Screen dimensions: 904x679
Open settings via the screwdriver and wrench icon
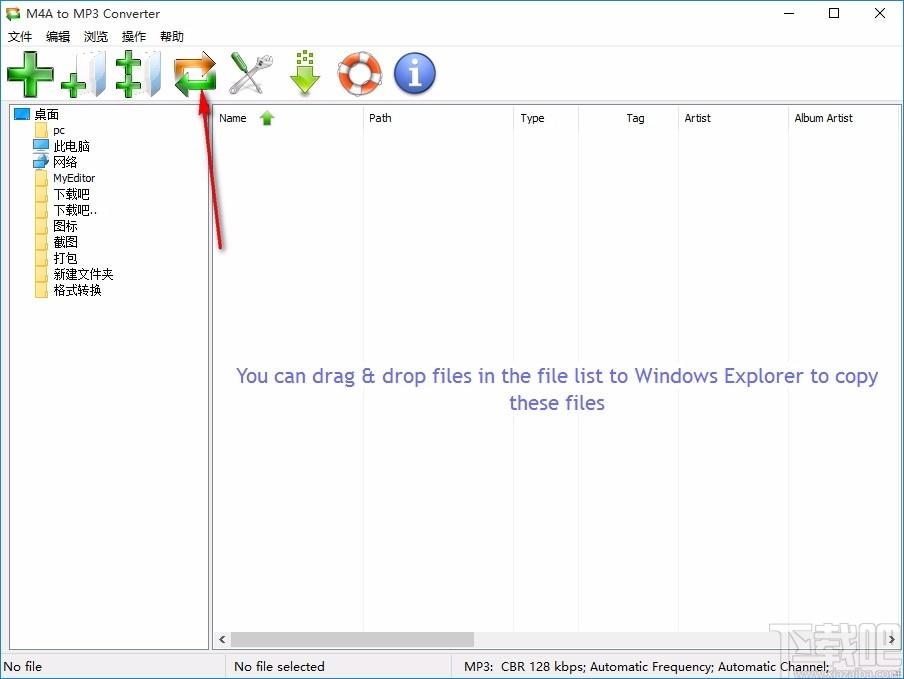coord(250,74)
